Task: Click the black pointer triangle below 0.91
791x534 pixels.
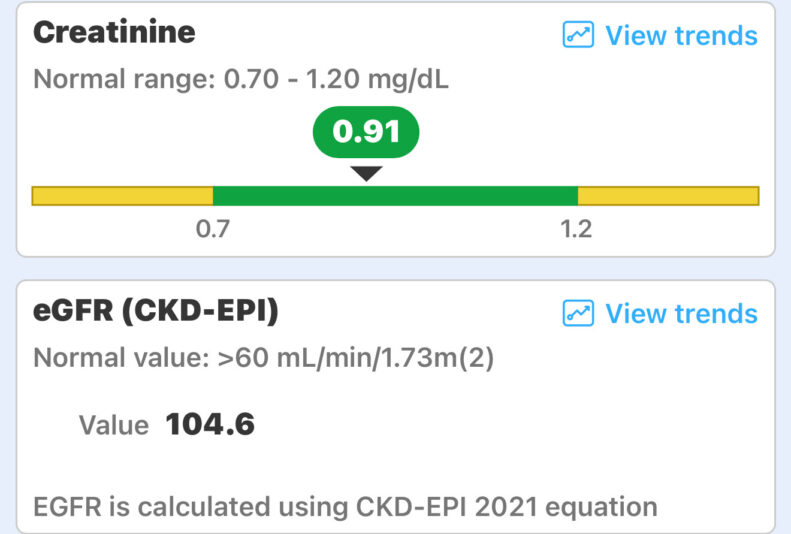Action: tap(367, 174)
